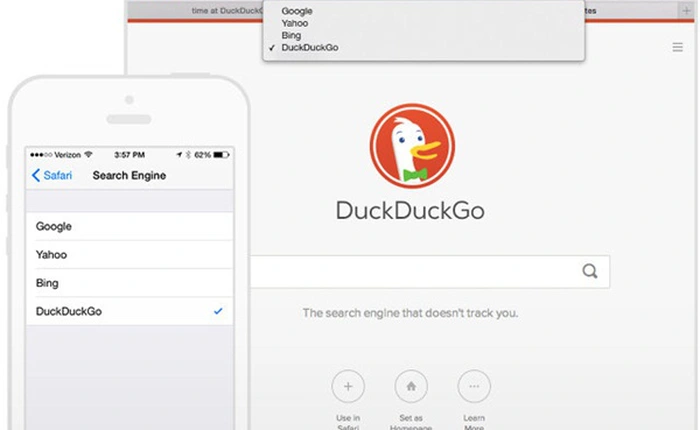
Task: Click the 'Use in Safari' label text
Action: click(348, 422)
